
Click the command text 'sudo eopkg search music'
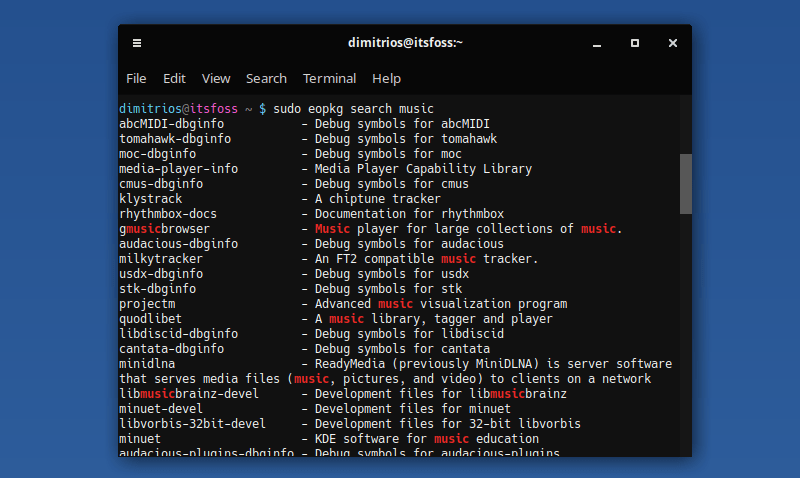[353, 109]
